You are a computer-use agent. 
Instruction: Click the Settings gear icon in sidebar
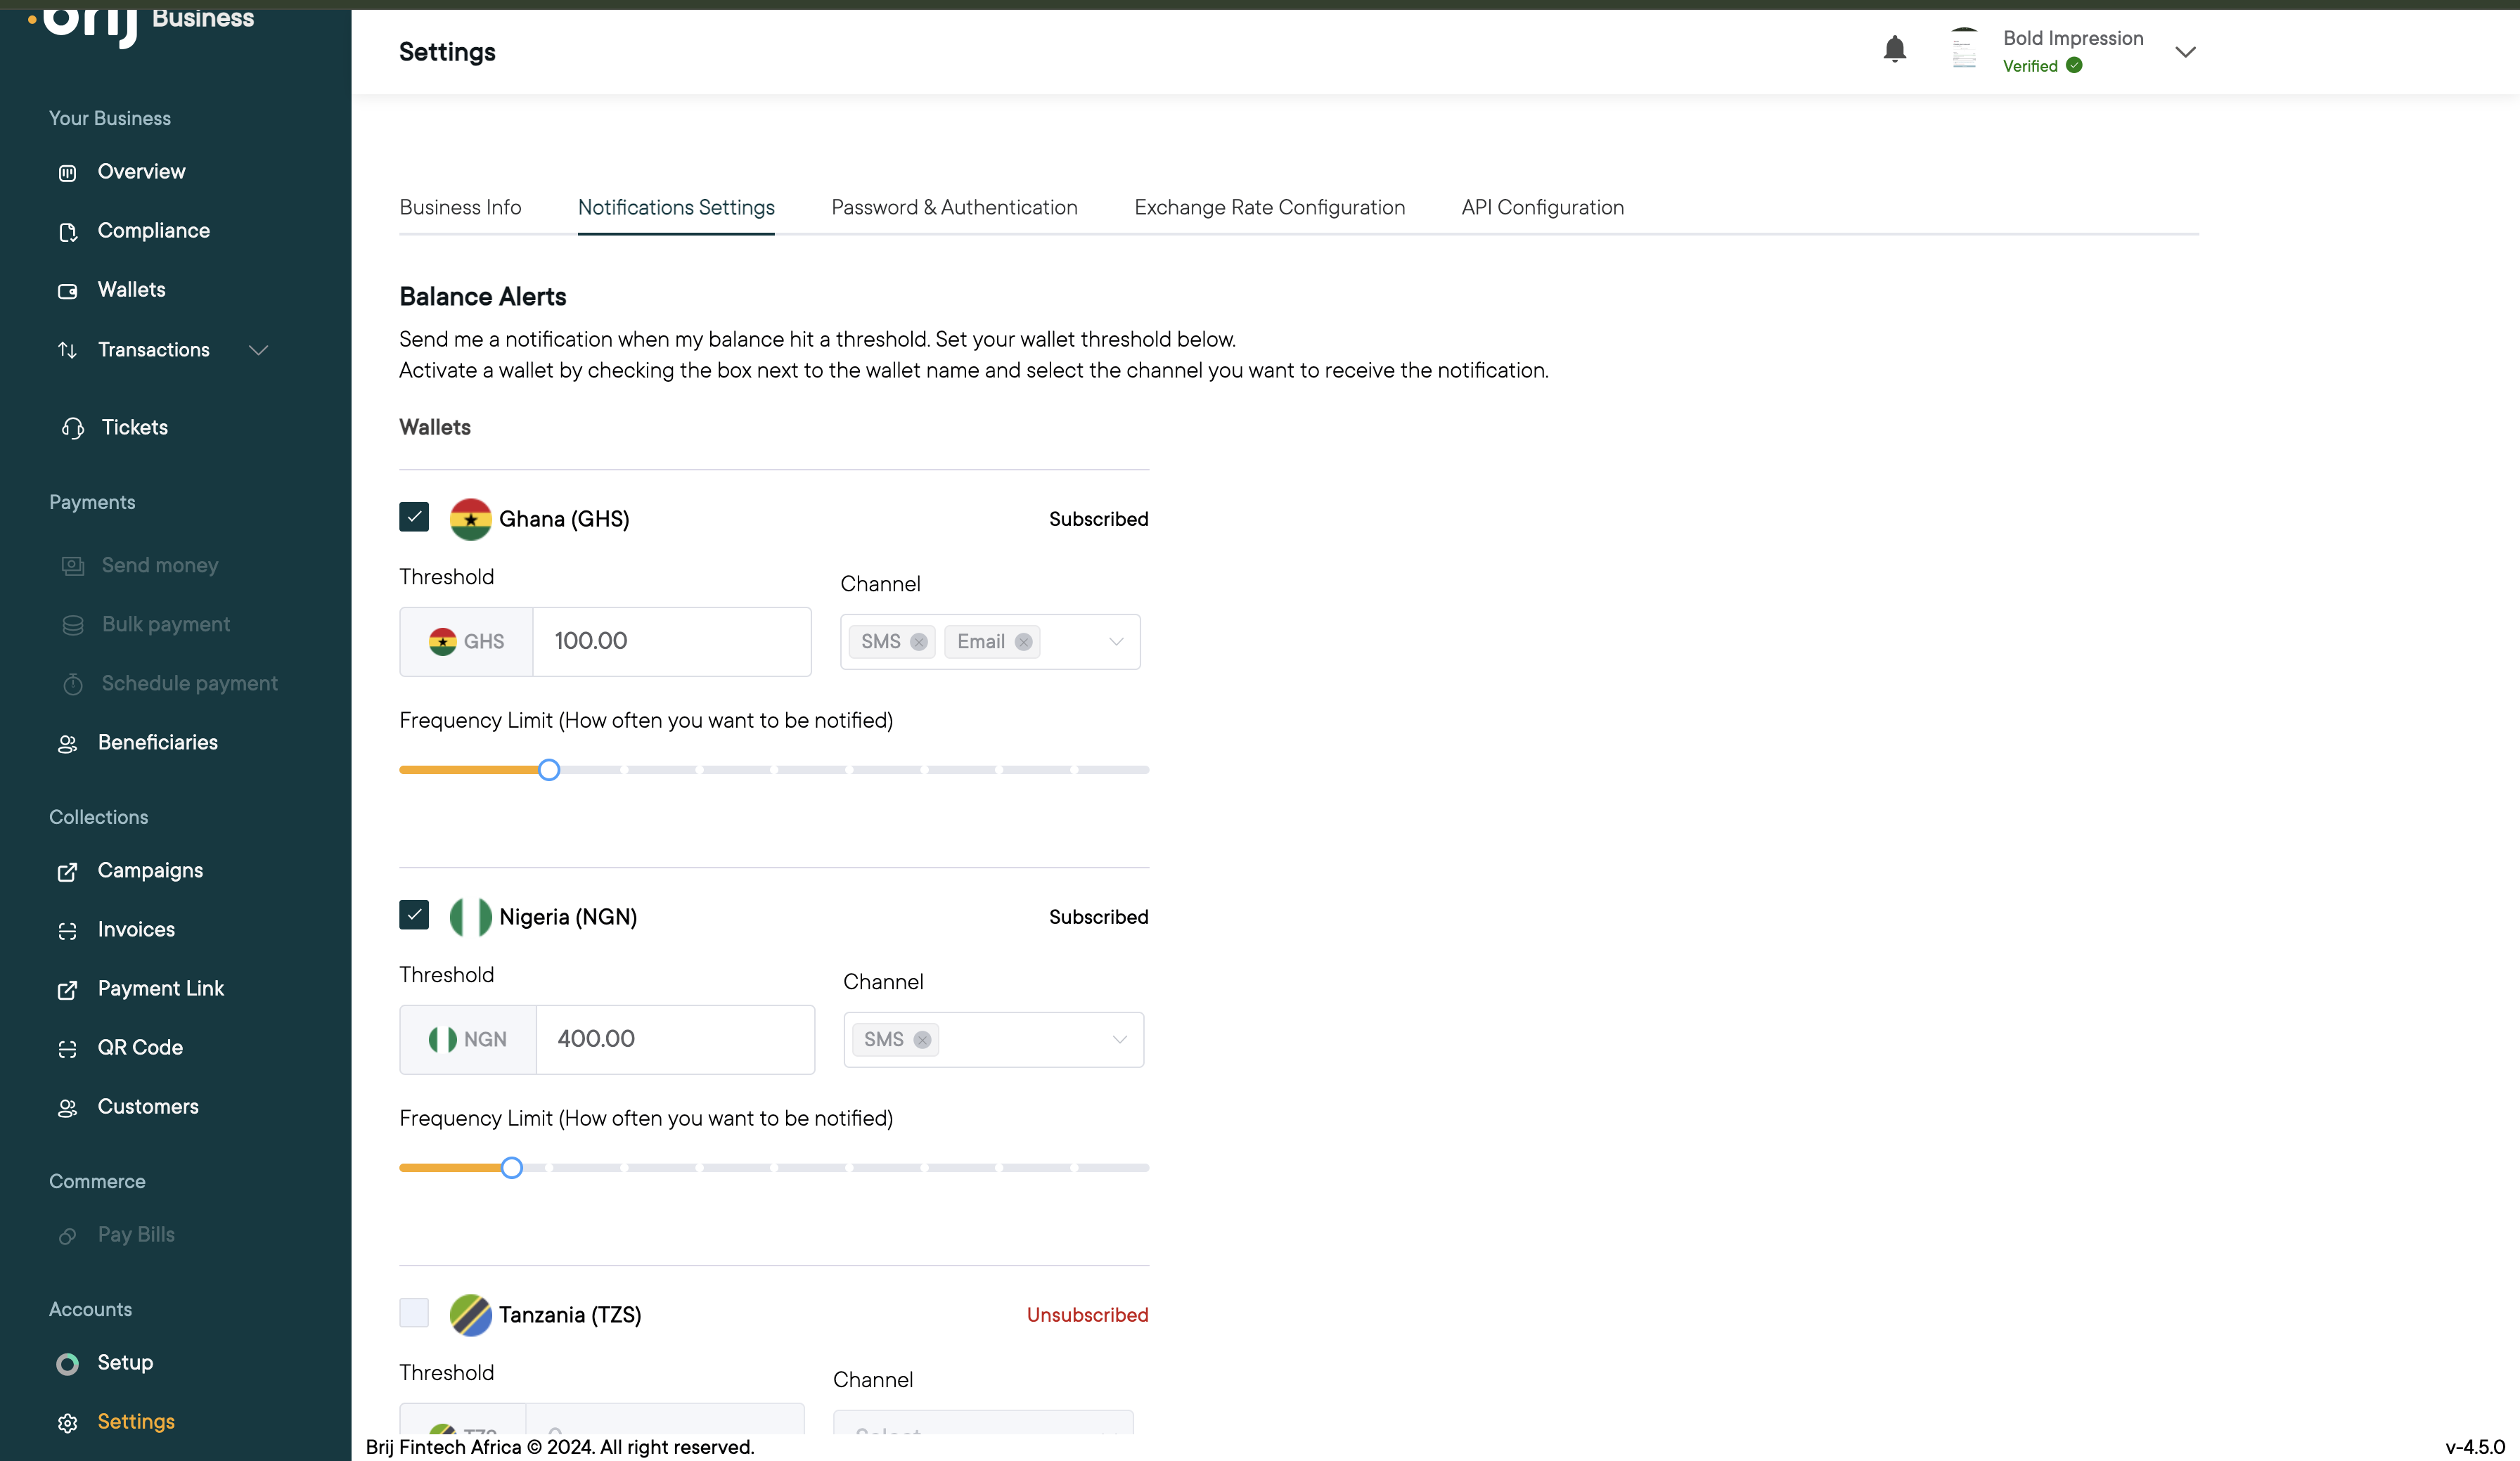(67, 1423)
